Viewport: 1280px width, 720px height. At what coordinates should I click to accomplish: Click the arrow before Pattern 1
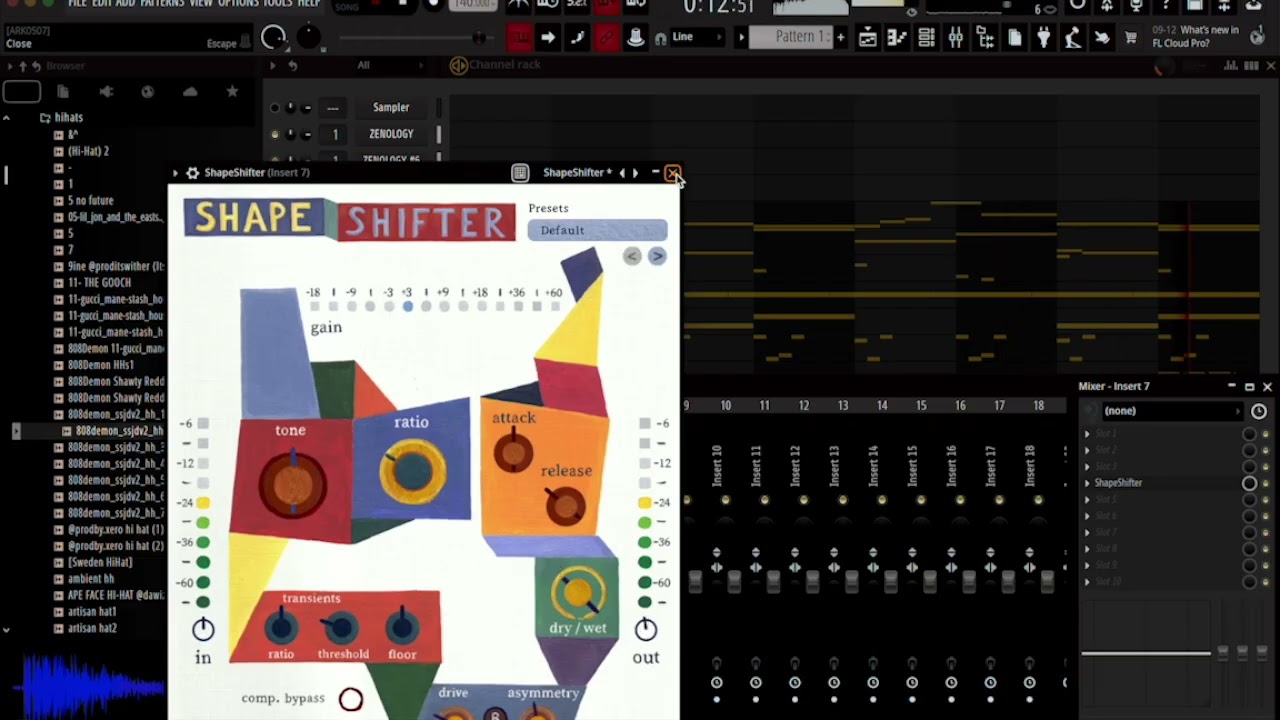742,37
